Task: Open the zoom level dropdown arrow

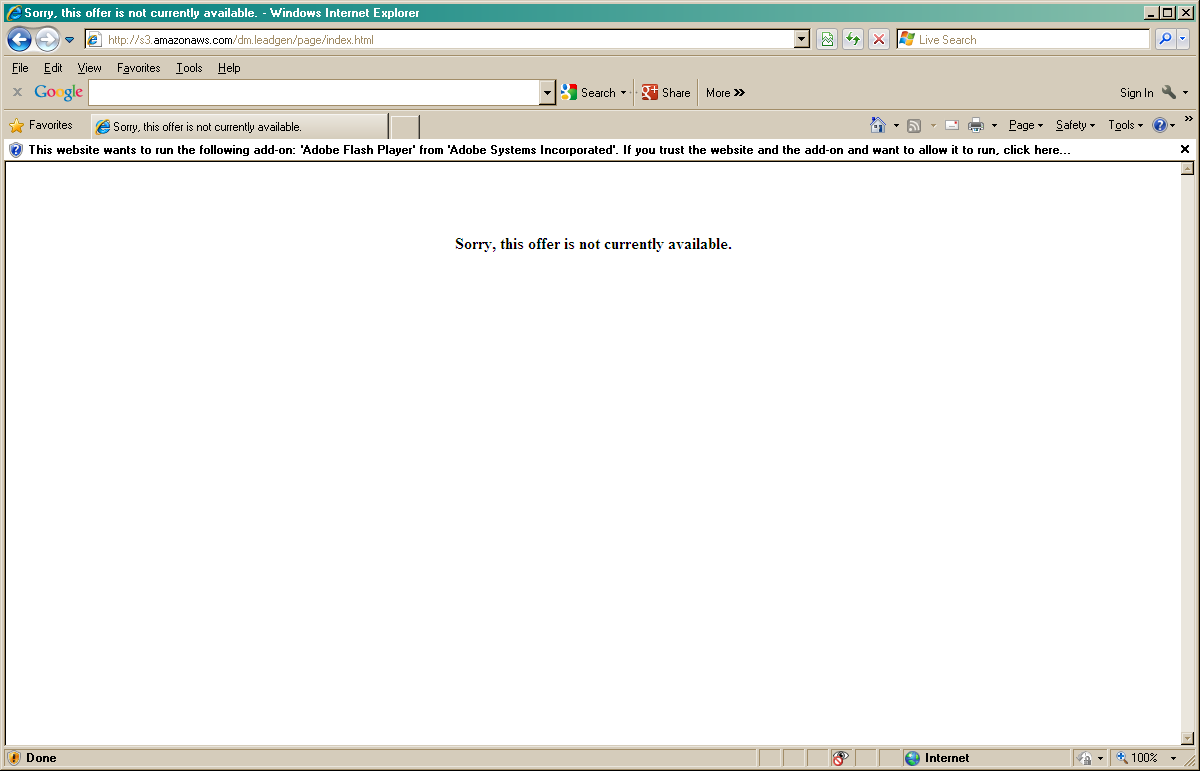Action: coord(1174,758)
